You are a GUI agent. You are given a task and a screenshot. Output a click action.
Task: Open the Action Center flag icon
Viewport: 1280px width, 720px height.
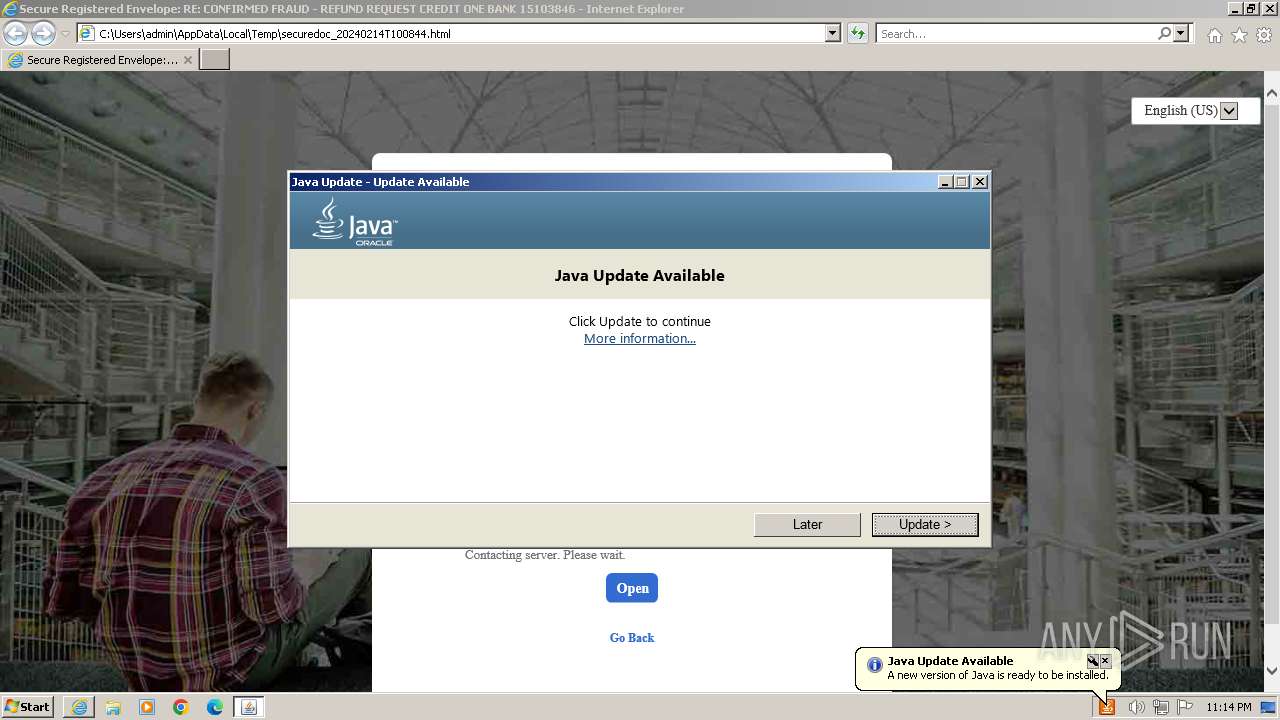pos(1185,707)
